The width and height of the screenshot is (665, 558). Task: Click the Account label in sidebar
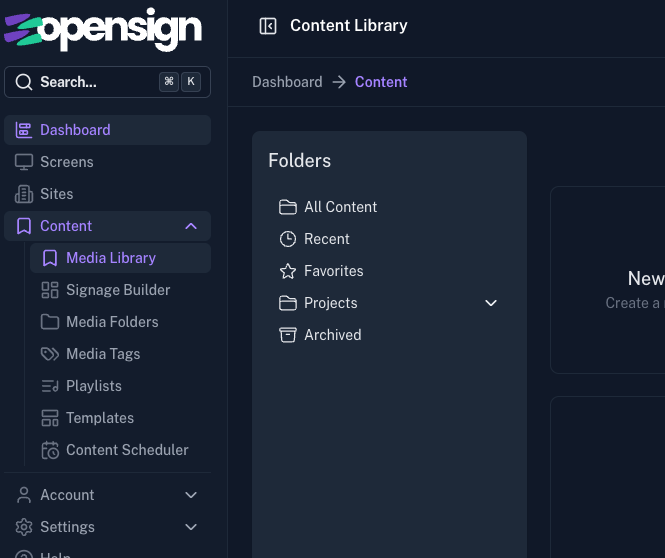coord(67,495)
